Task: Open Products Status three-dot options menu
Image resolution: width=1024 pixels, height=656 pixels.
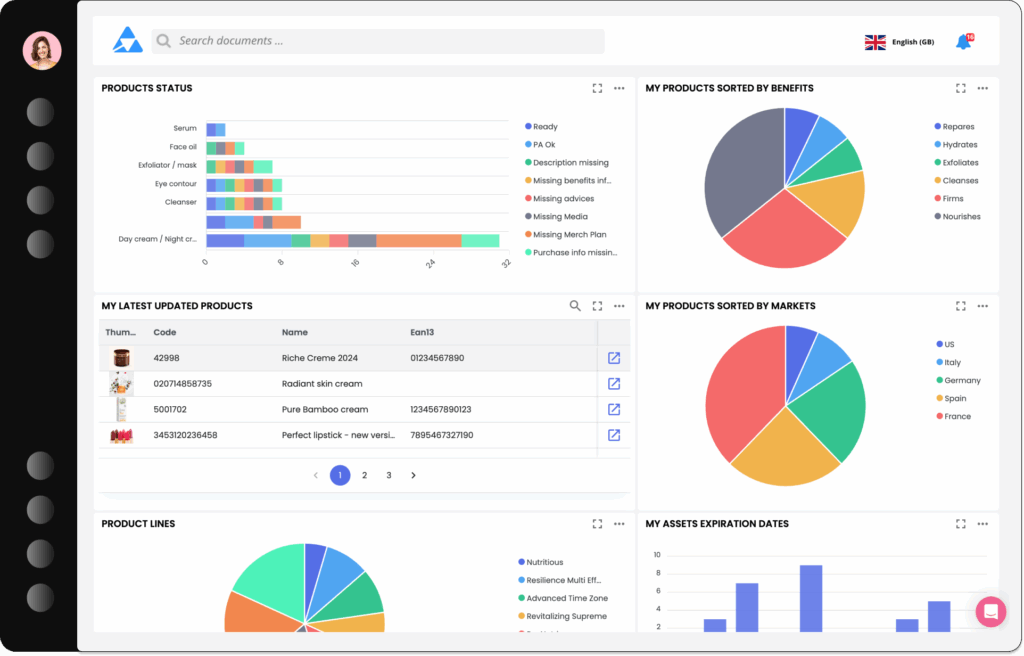Action: (x=620, y=88)
